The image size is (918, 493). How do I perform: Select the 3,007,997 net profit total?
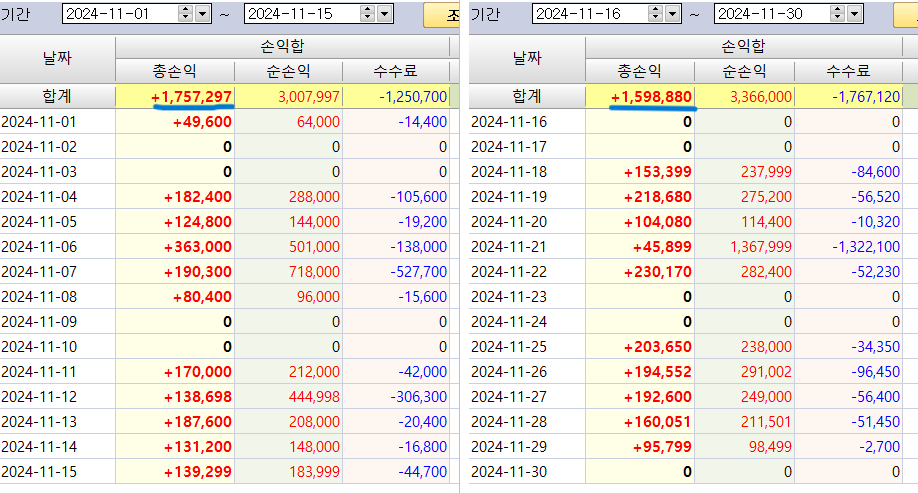(x=288, y=96)
